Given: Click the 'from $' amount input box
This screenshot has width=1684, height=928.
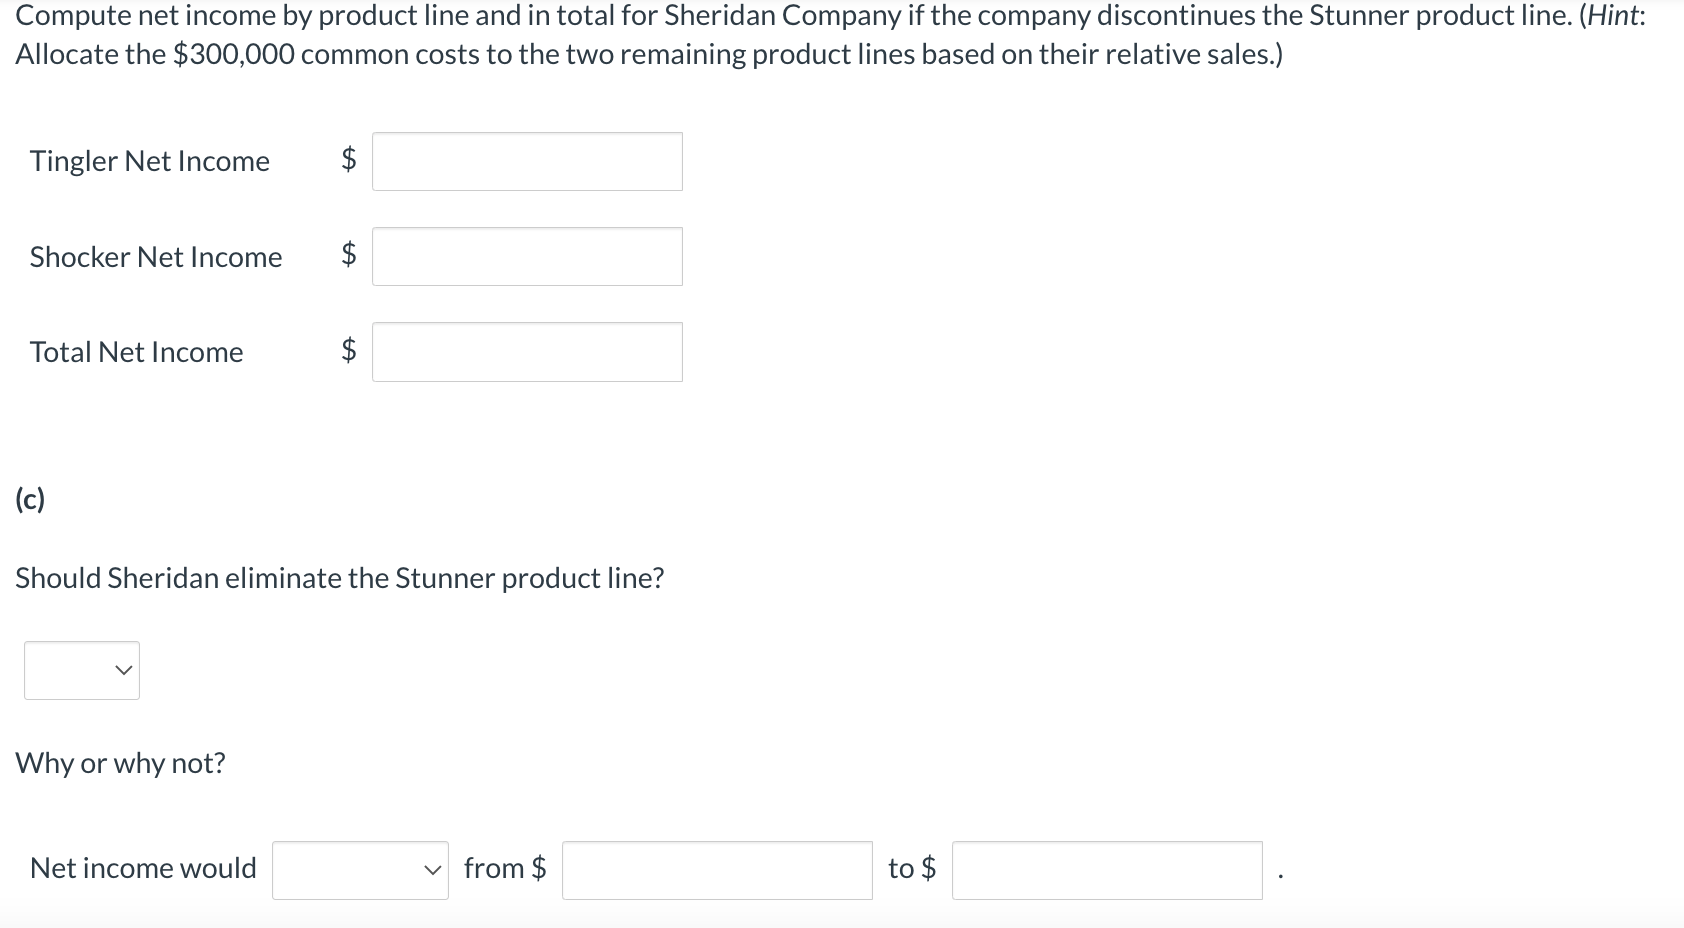Looking at the screenshot, I should click(x=717, y=870).
